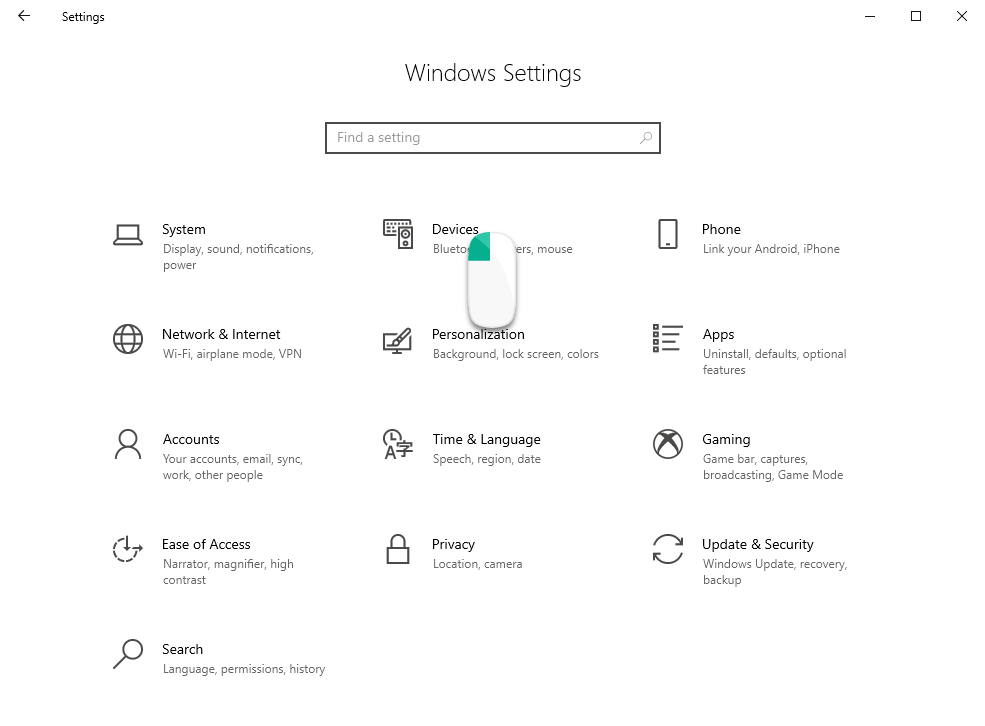The width and height of the screenshot is (985, 726).
Task: Click the Ease of Access icon
Action: coord(128,549)
